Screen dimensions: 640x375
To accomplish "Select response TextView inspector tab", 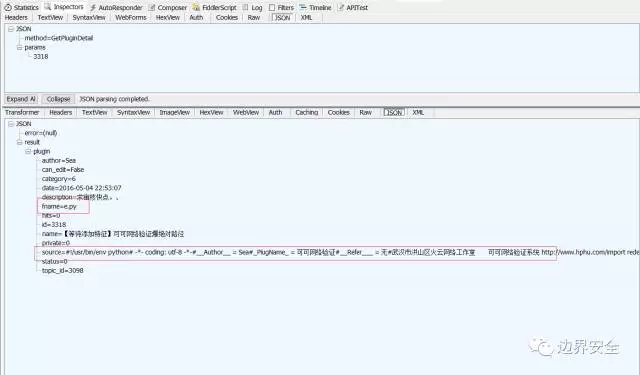I will coord(94,112).
